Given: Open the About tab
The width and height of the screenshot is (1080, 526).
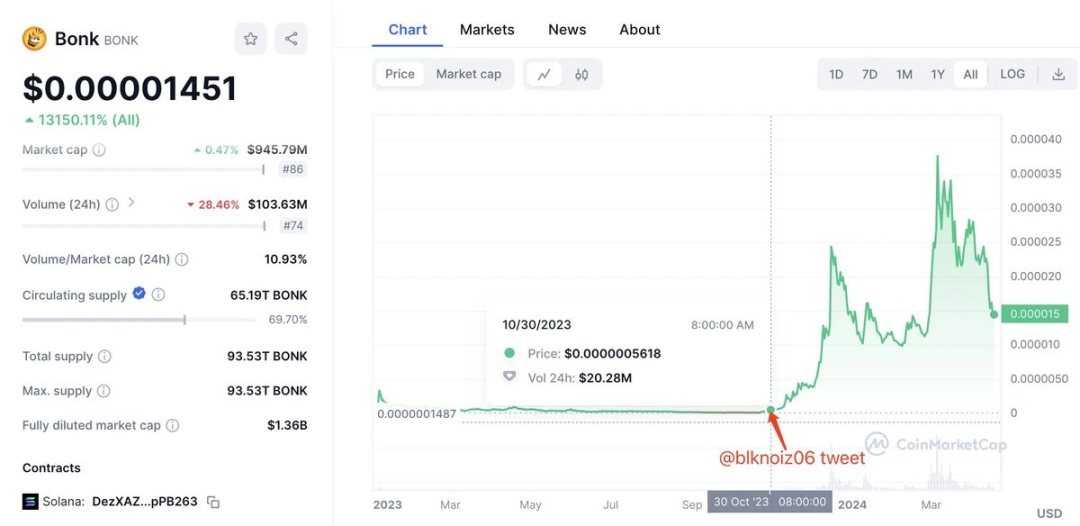Looking at the screenshot, I should coord(639,30).
